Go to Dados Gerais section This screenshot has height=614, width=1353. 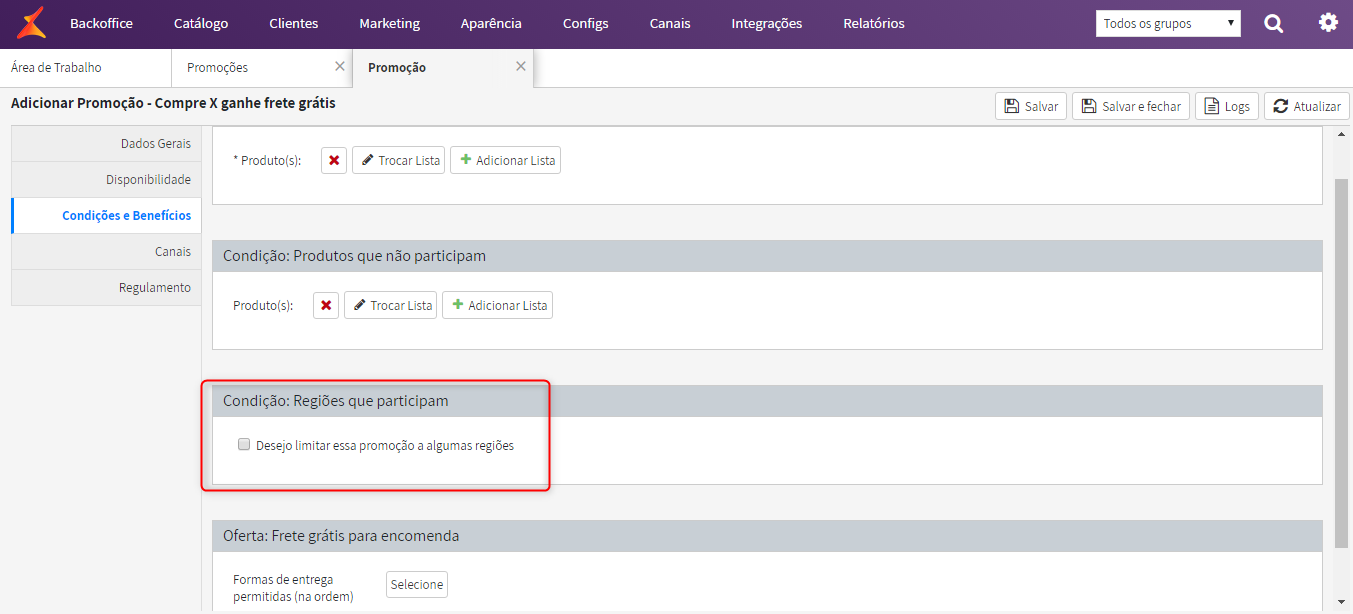[106, 143]
